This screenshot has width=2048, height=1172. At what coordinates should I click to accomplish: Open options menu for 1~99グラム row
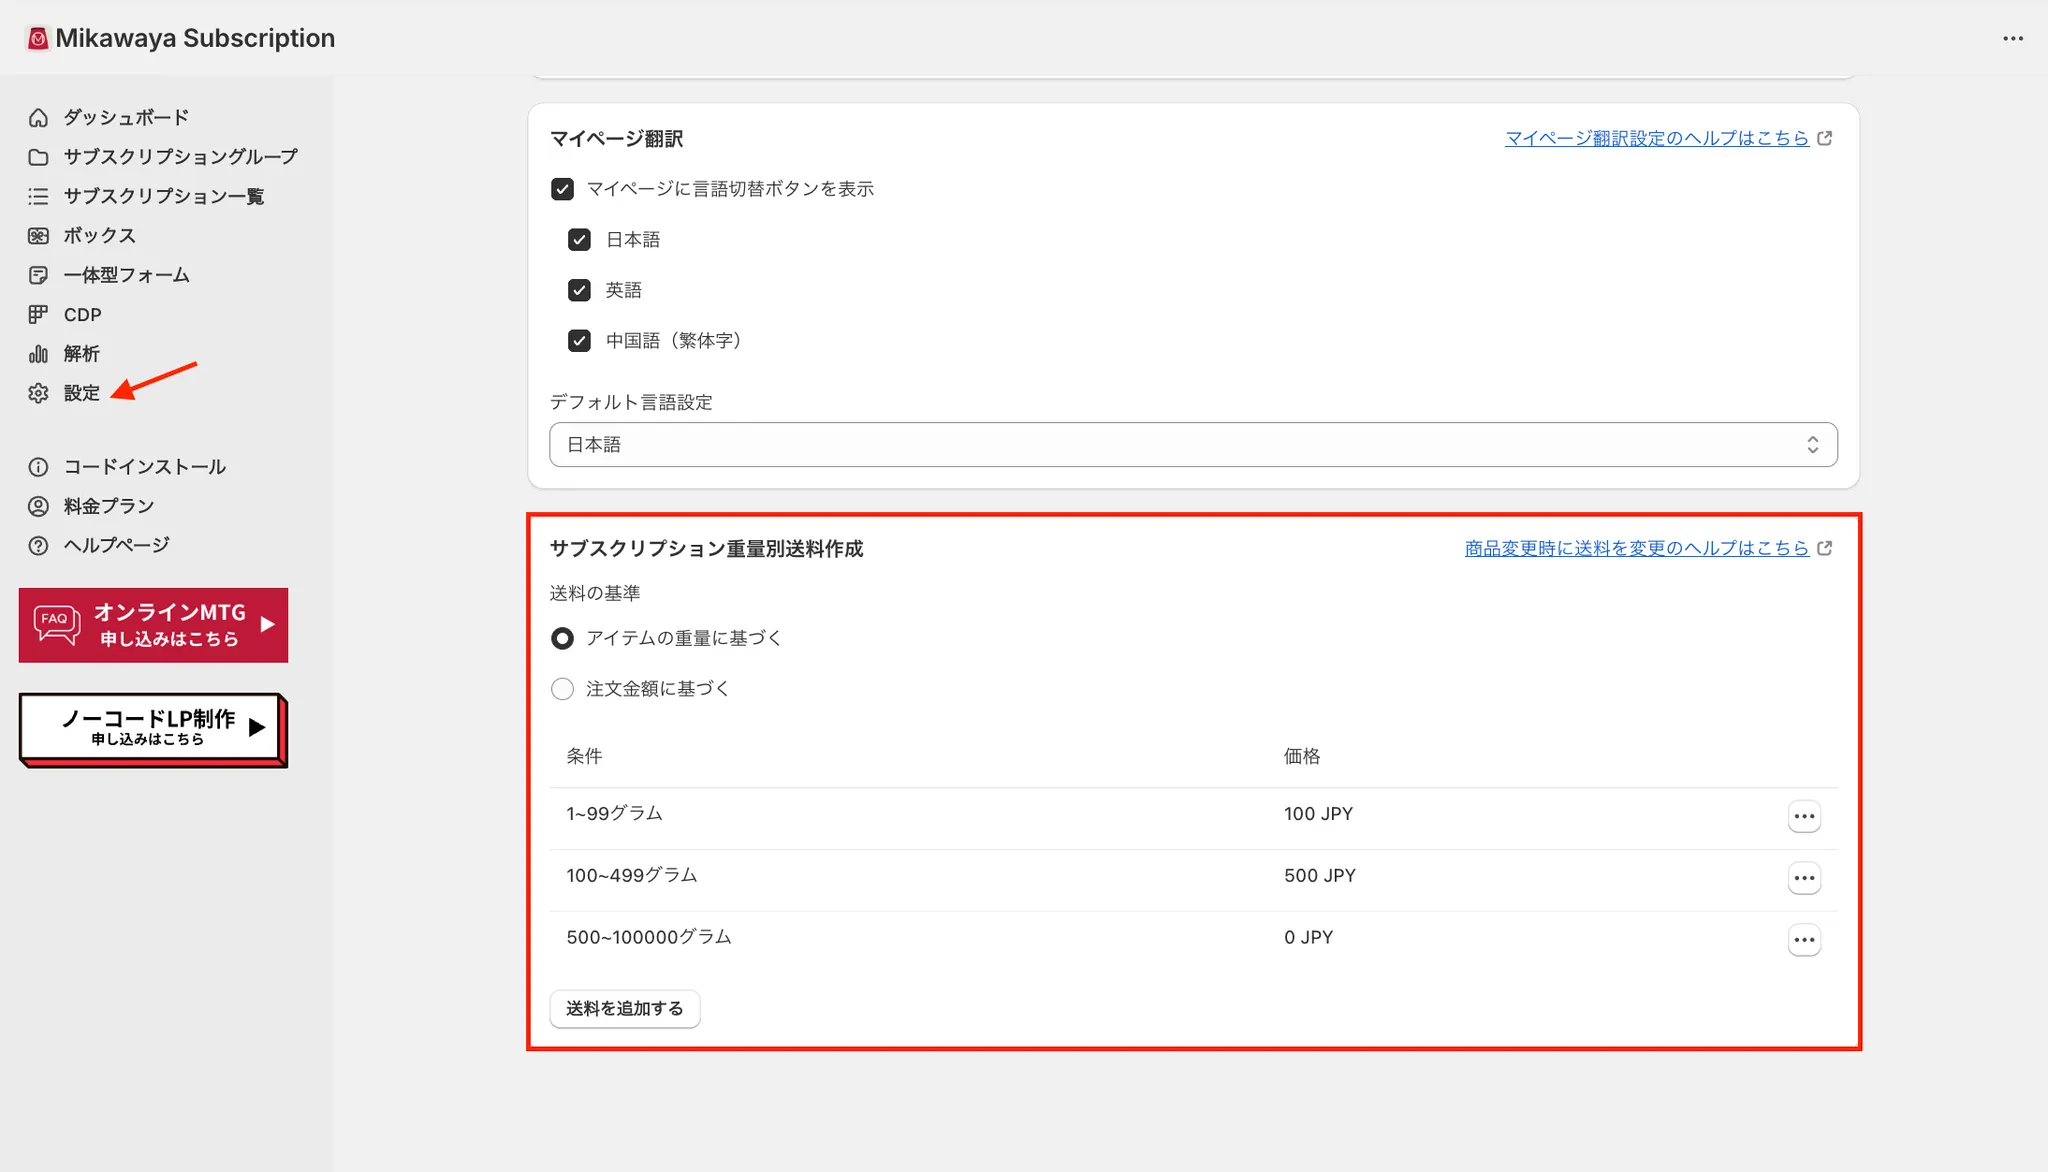[x=1803, y=816]
